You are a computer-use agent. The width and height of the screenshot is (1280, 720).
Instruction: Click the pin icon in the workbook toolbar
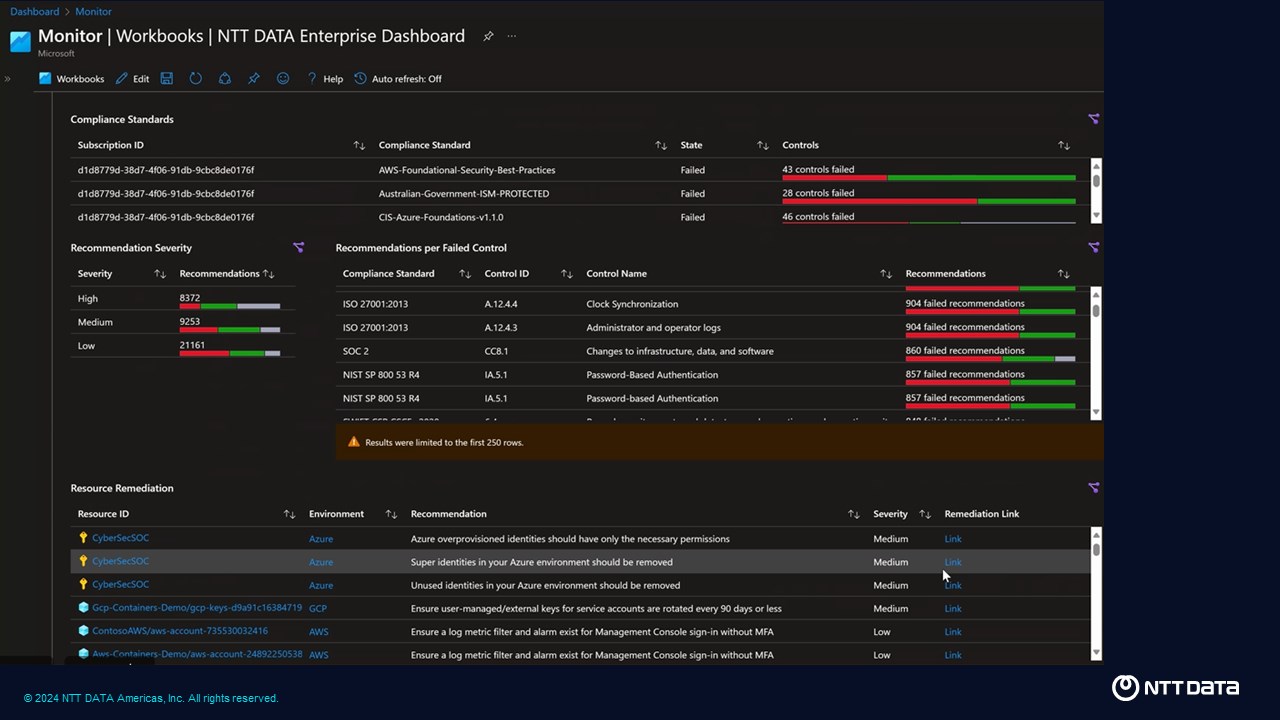coord(254,79)
